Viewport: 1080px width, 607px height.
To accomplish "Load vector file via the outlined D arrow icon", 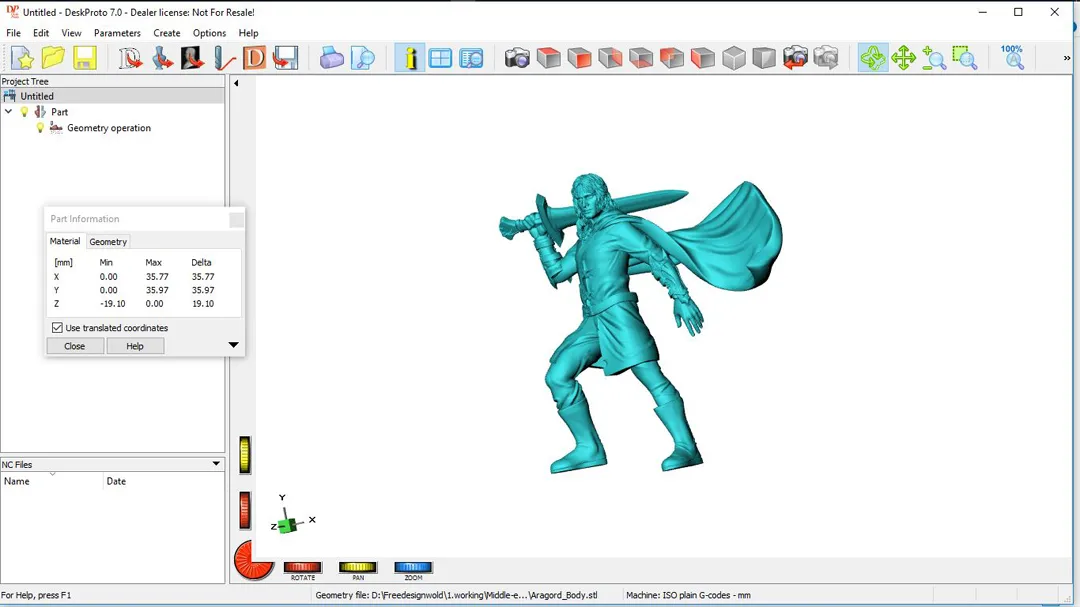I will [130, 58].
